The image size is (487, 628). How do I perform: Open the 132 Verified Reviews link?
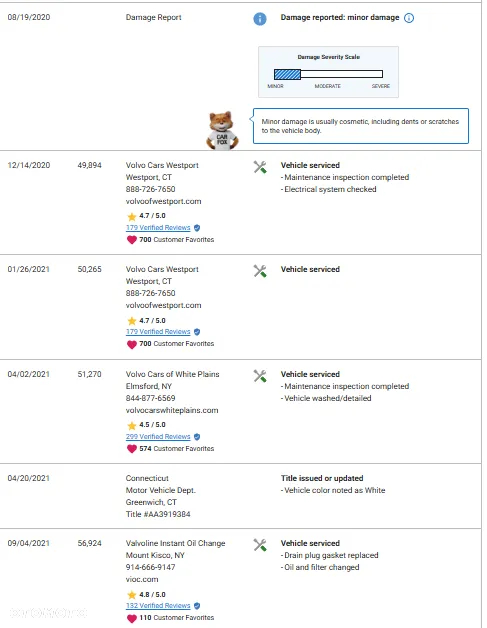[x=158, y=606]
